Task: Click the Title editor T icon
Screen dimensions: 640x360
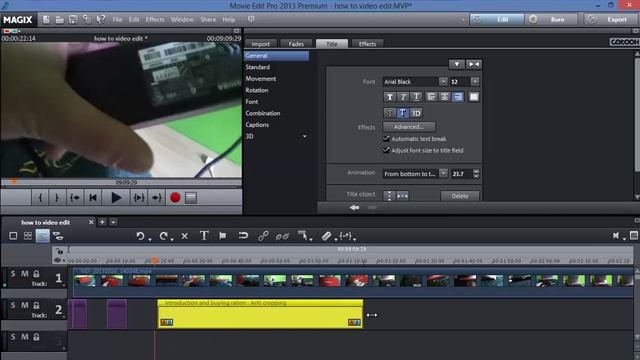Action: [204, 236]
